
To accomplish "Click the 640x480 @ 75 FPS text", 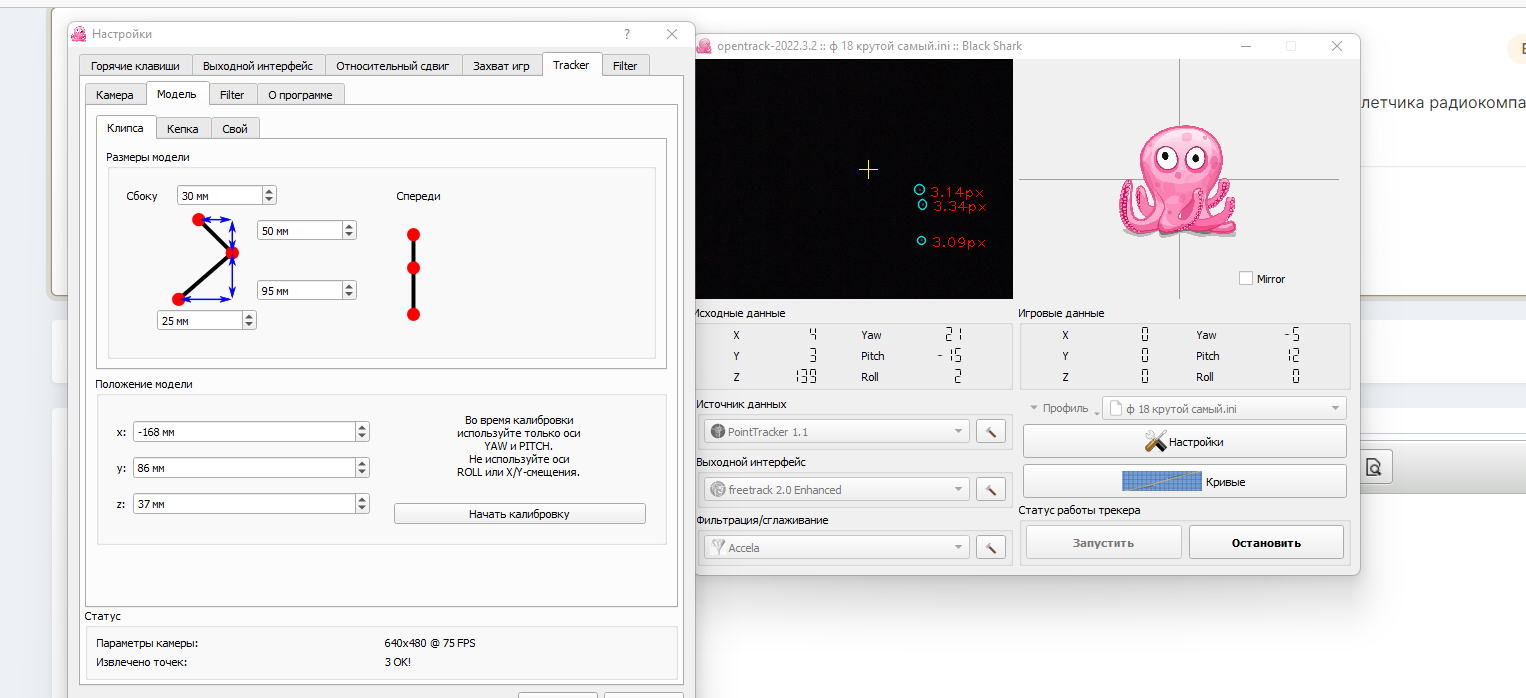I will point(430,643).
